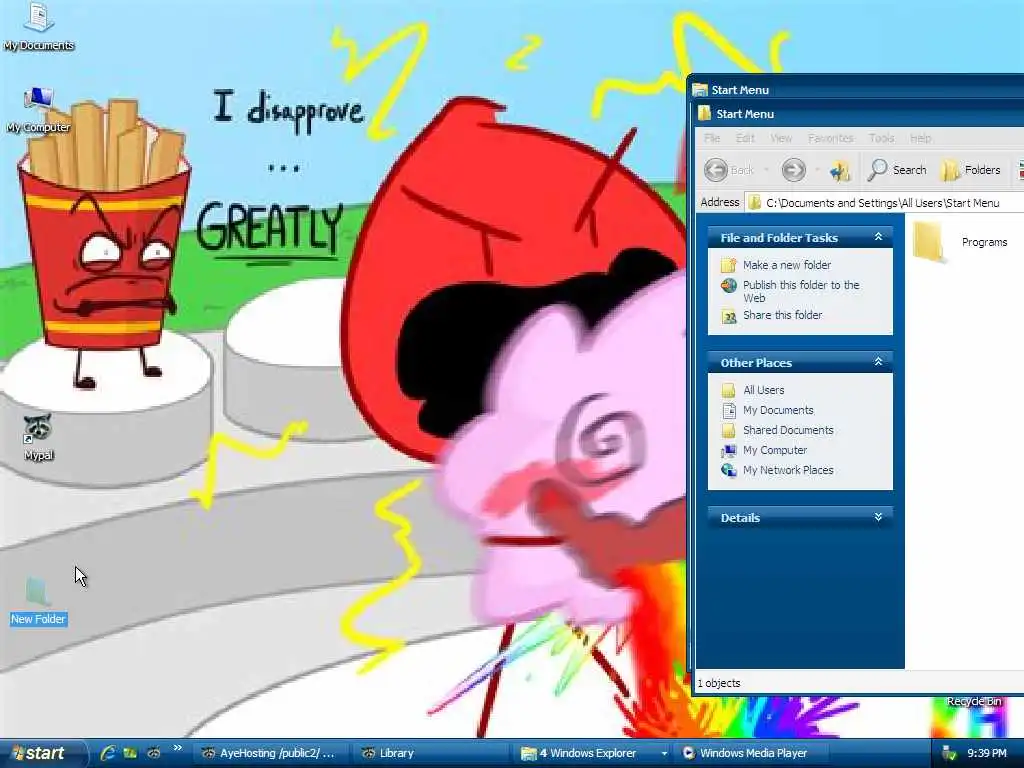The image size is (1024, 768).
Task: Expand the Details panel
Action: click(878, 517)
